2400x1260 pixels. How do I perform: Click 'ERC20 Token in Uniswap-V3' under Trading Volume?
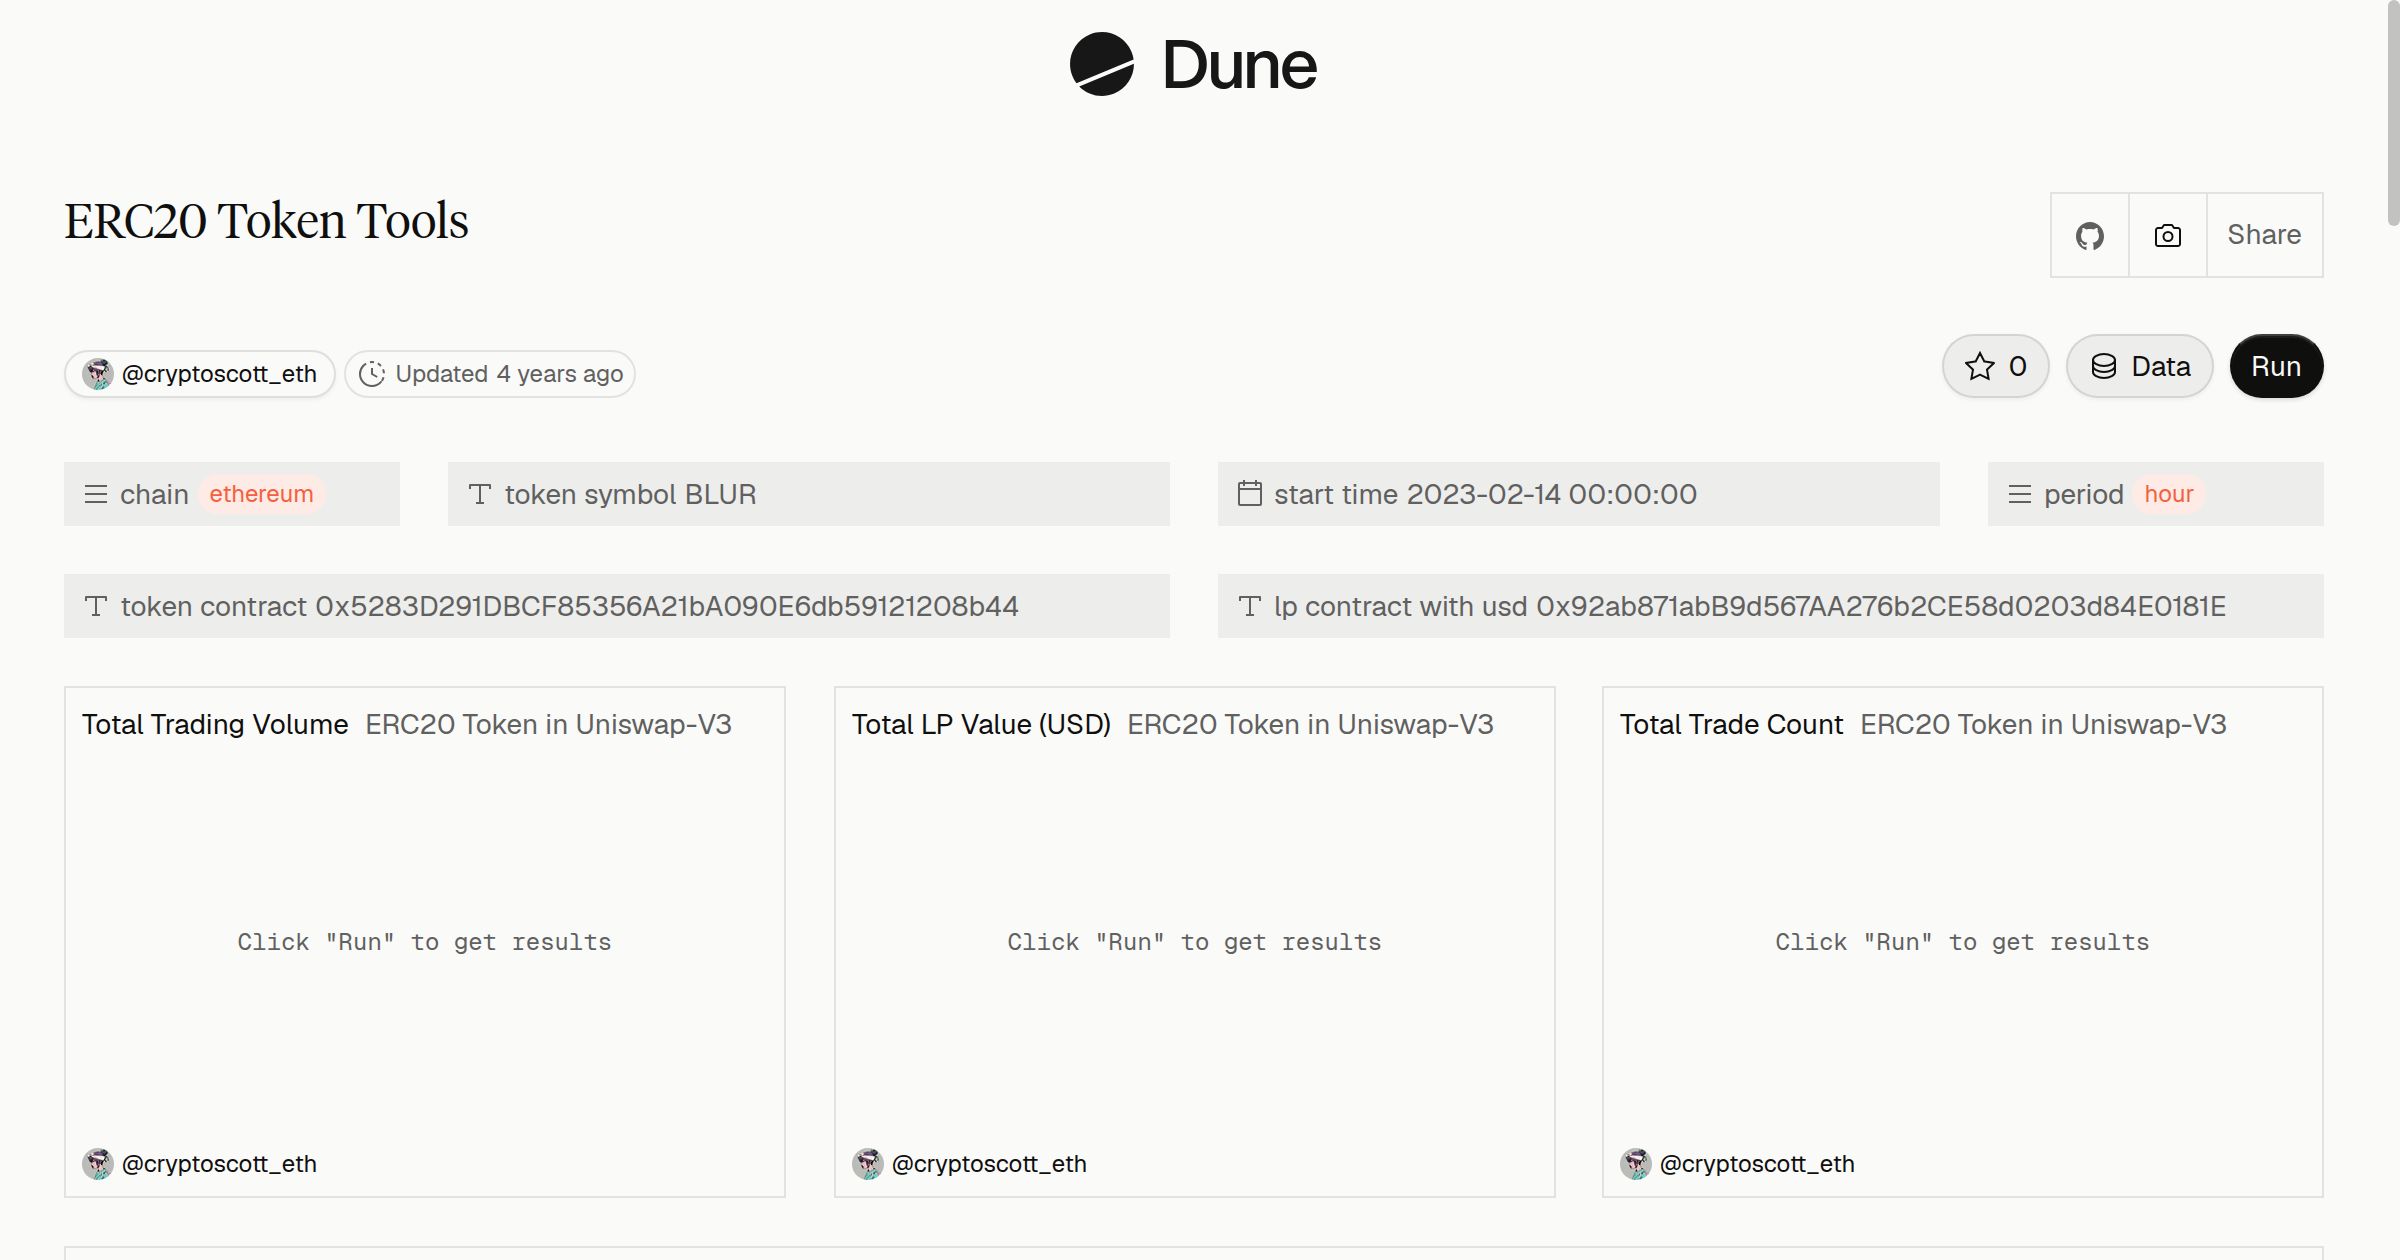click(548, 724)
